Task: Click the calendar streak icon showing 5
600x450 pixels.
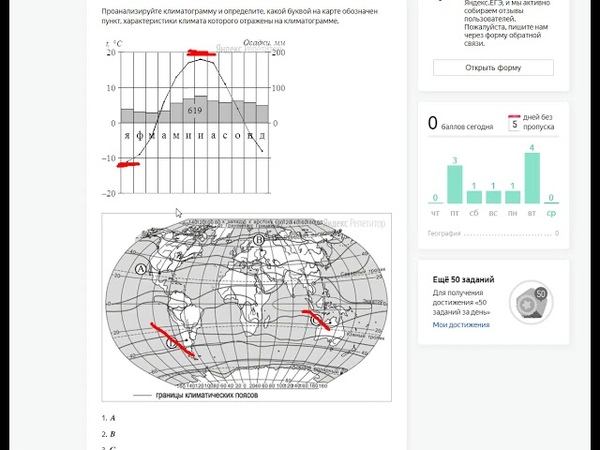Action: [514, 123]
